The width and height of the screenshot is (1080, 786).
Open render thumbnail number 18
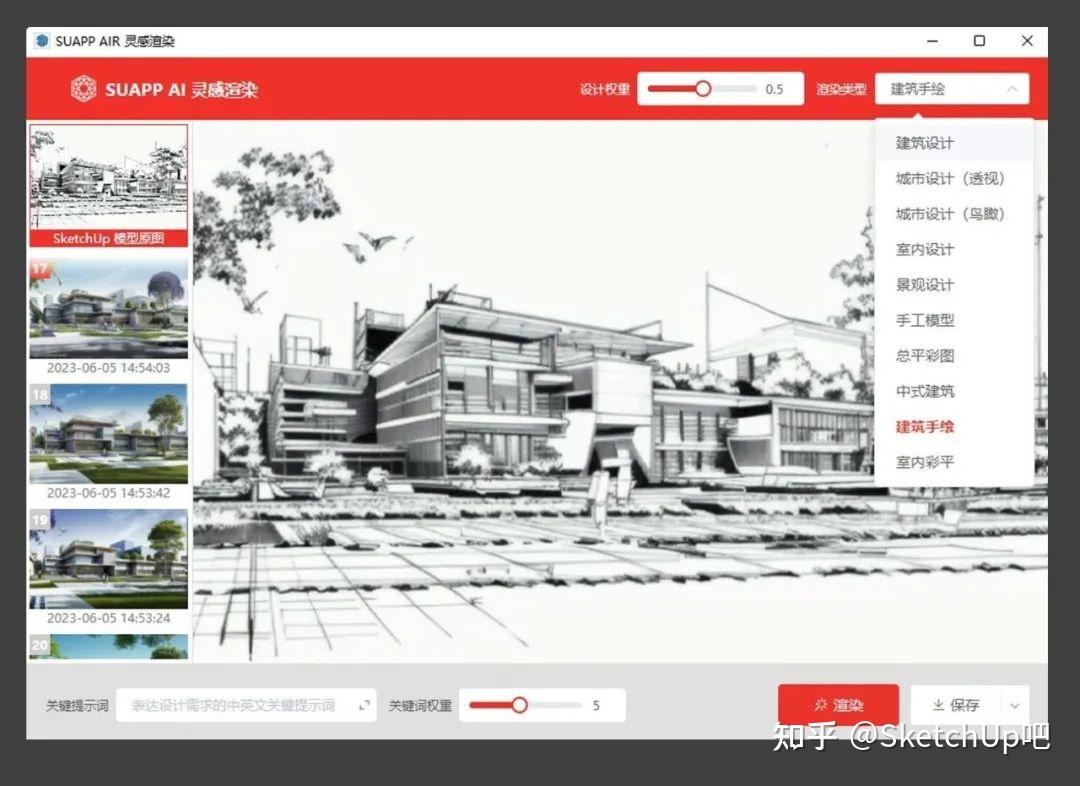click(108, 433)
